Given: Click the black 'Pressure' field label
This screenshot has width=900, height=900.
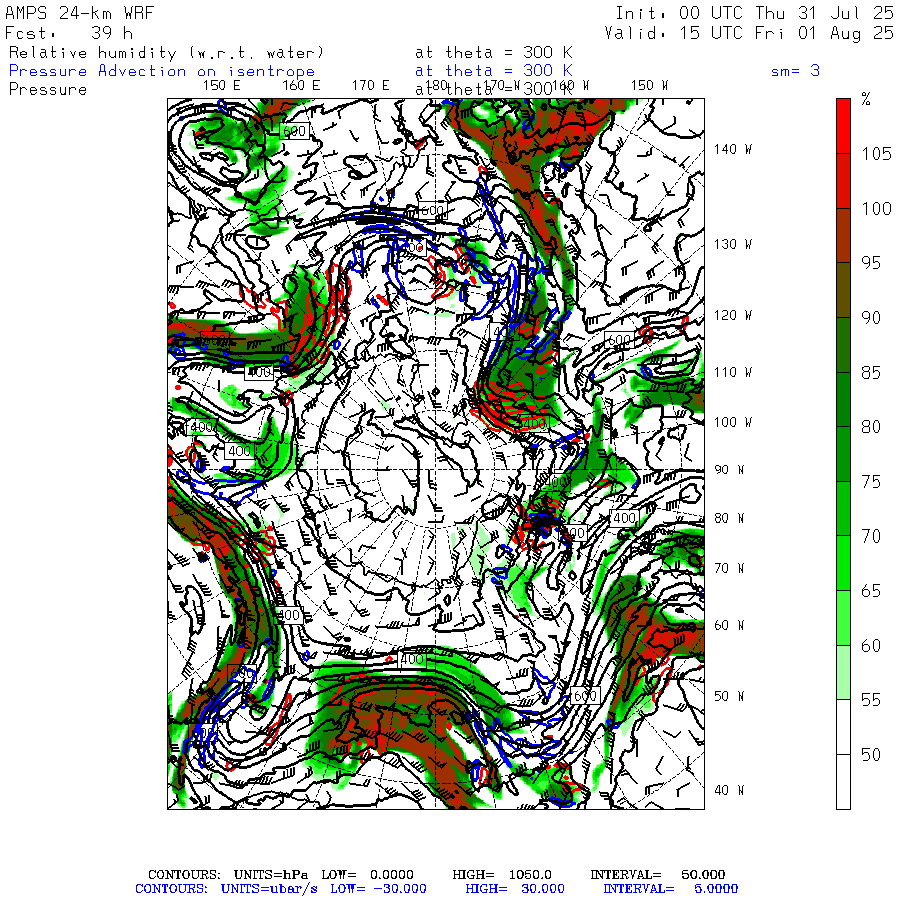Looking at the screenshot, I should click(x=48, y=90).
